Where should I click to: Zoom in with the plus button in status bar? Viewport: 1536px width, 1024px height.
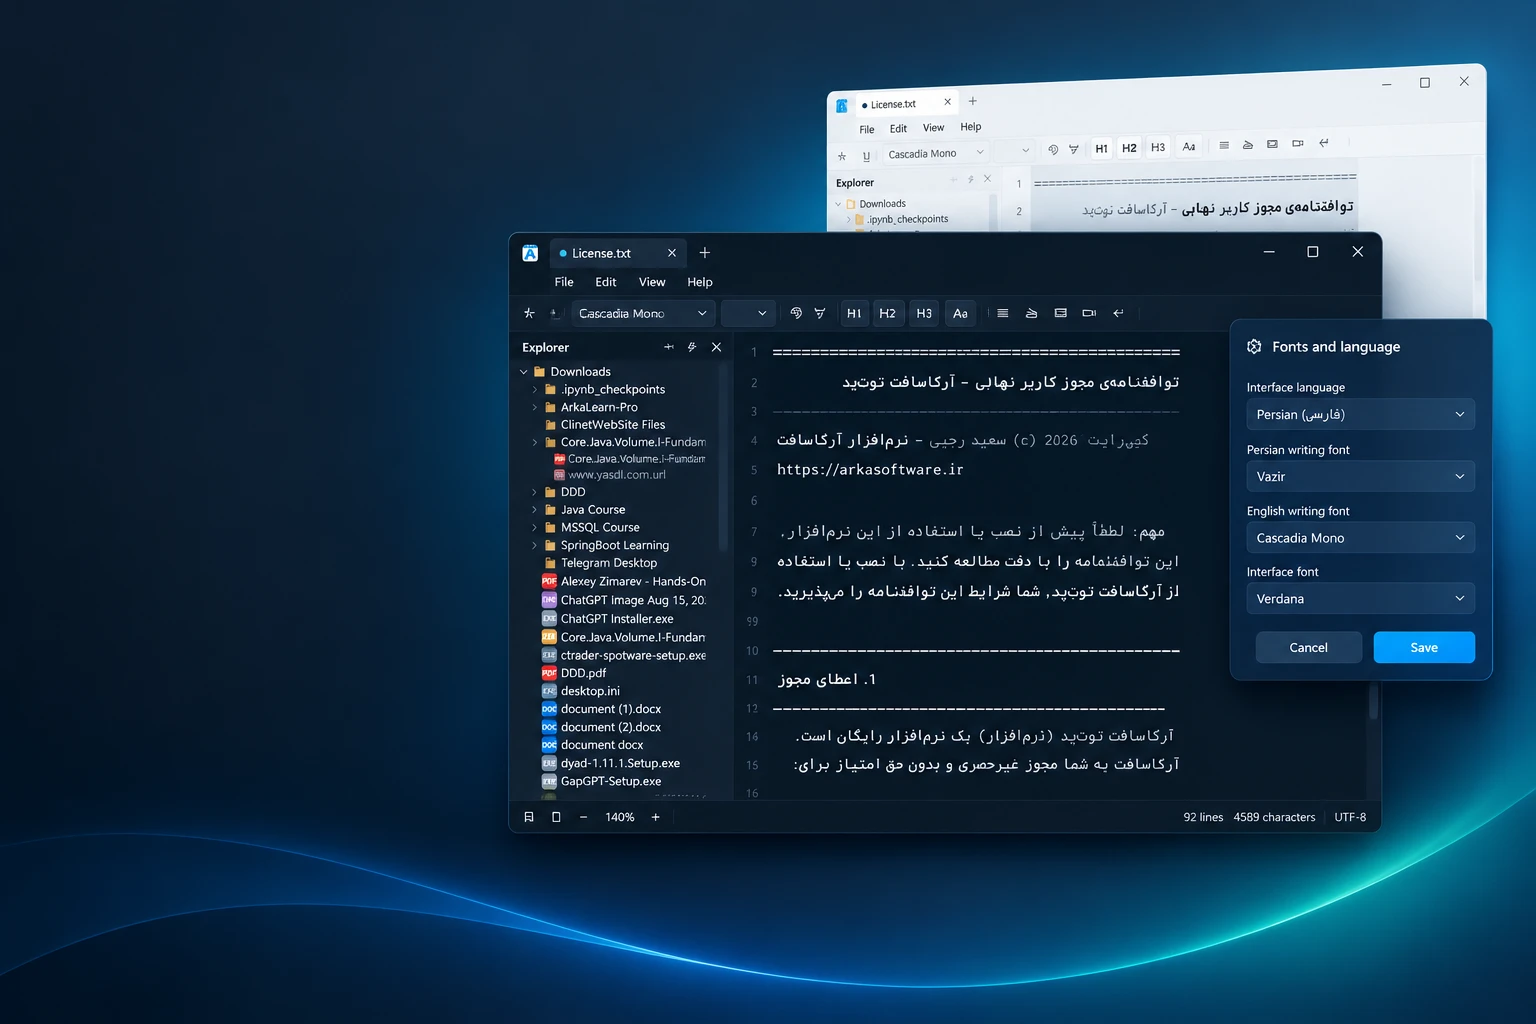coord(656,817)
